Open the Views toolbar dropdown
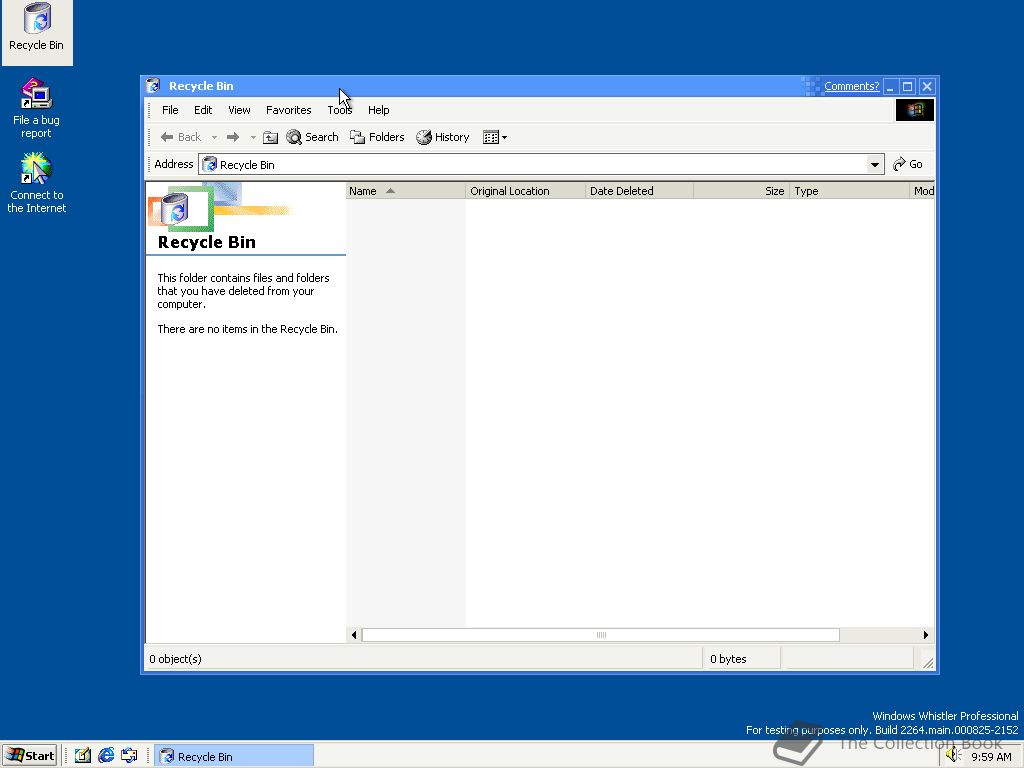1024x768 pixels. click(494, 137)
